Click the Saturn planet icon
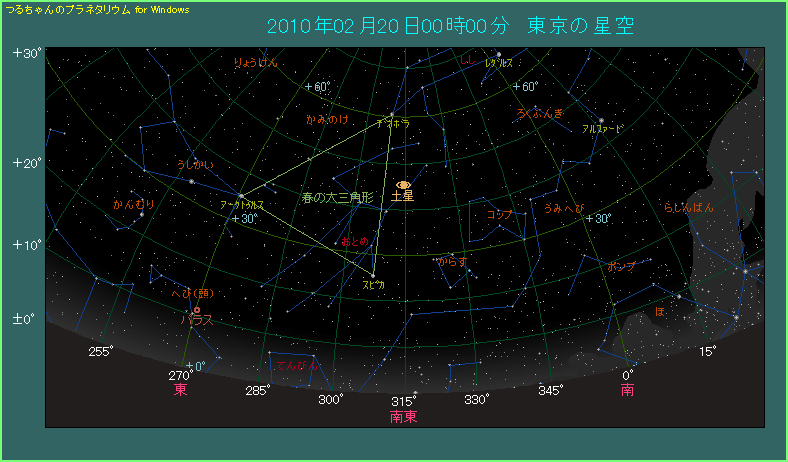The height and width of the screenshot is (462, 788). coord(404,185)
